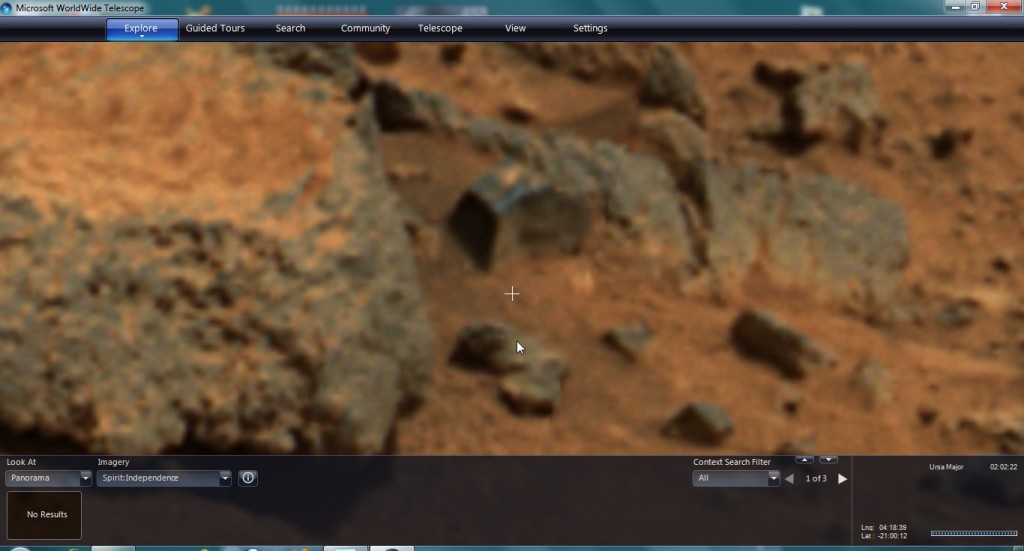
Task: Go to the Community tab
Action: tap(365, 28)
